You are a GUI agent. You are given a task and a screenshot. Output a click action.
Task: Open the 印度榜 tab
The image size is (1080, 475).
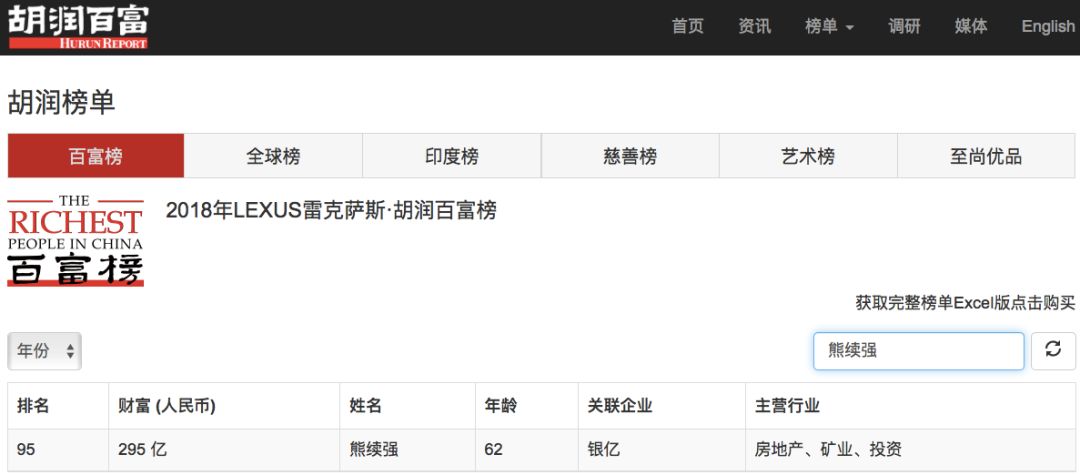coord(452,156)
